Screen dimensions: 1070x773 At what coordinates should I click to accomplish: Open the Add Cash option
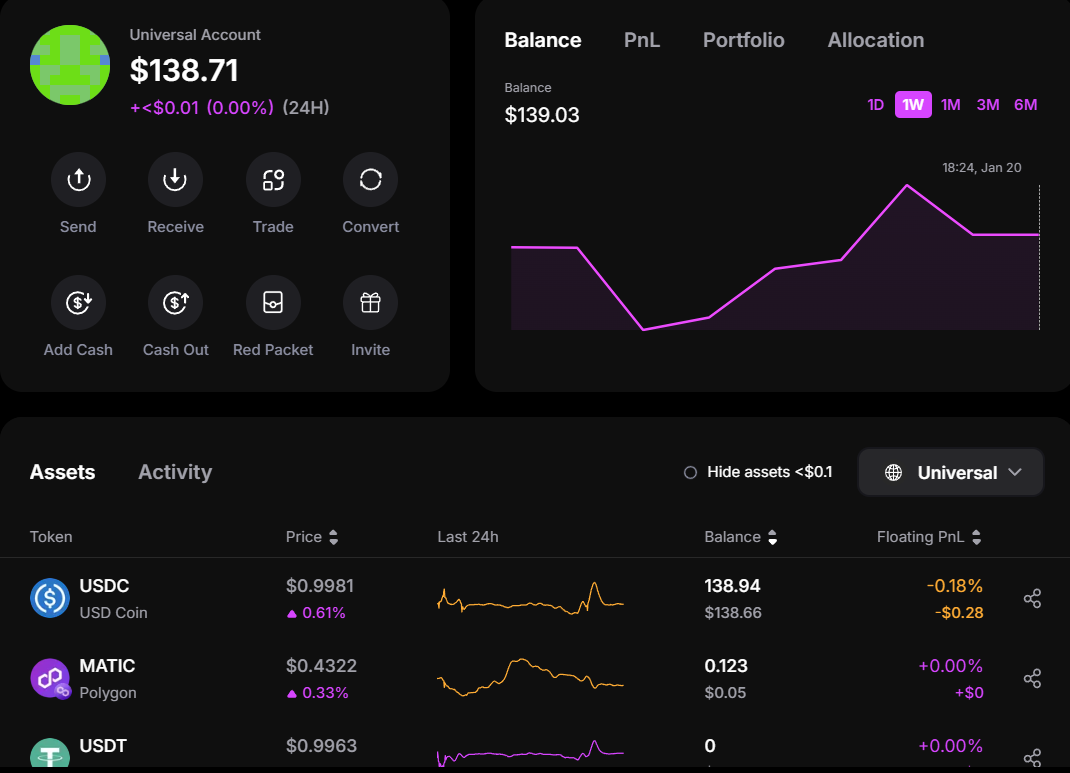point(78,301)
